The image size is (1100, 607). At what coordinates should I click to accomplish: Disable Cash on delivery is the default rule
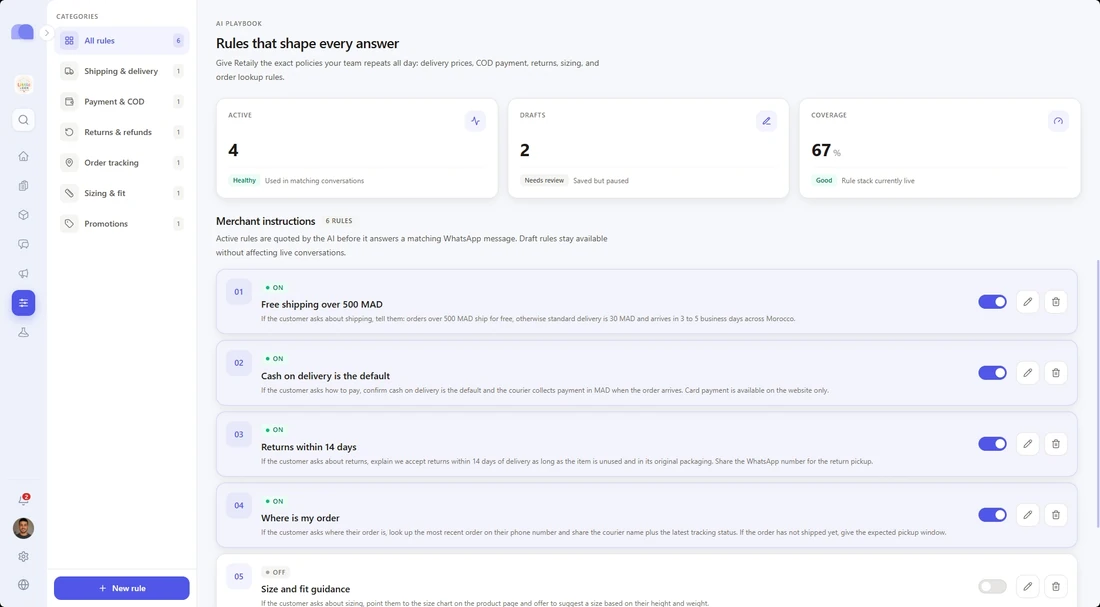click(992, 373)
